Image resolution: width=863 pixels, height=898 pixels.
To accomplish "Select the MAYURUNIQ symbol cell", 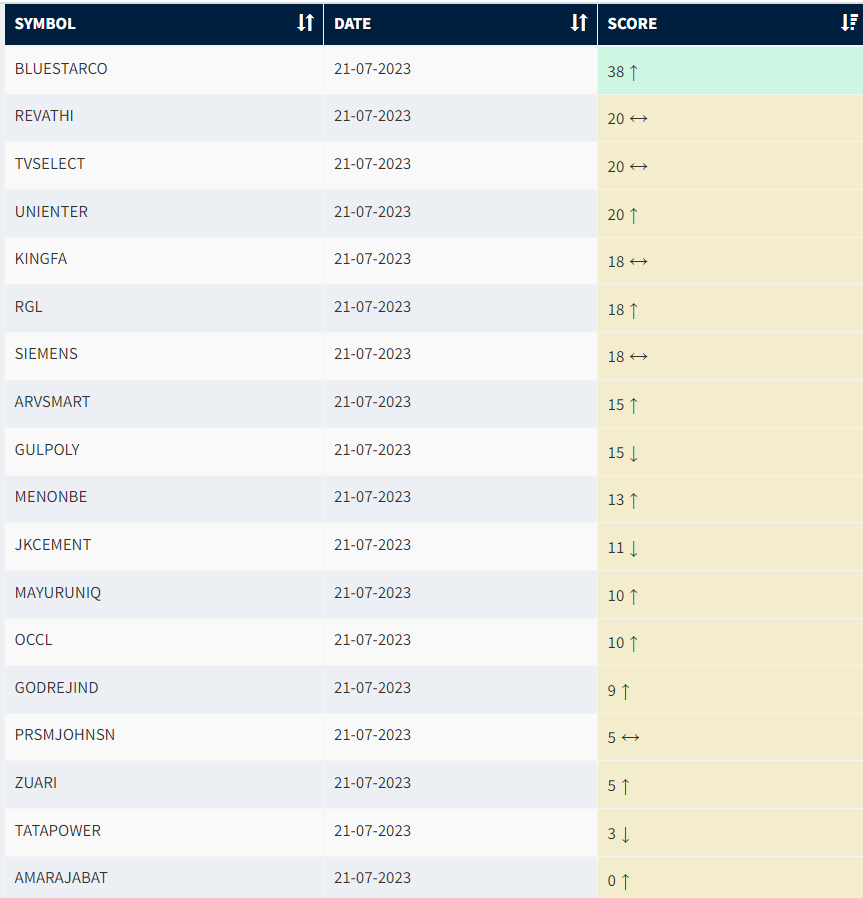I will coord(164,593).
